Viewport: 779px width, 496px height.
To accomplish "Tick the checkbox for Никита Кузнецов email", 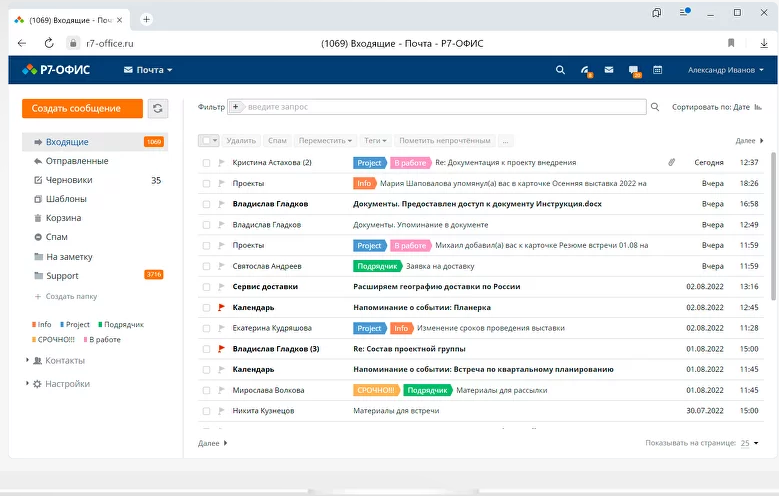I will 206,411.
